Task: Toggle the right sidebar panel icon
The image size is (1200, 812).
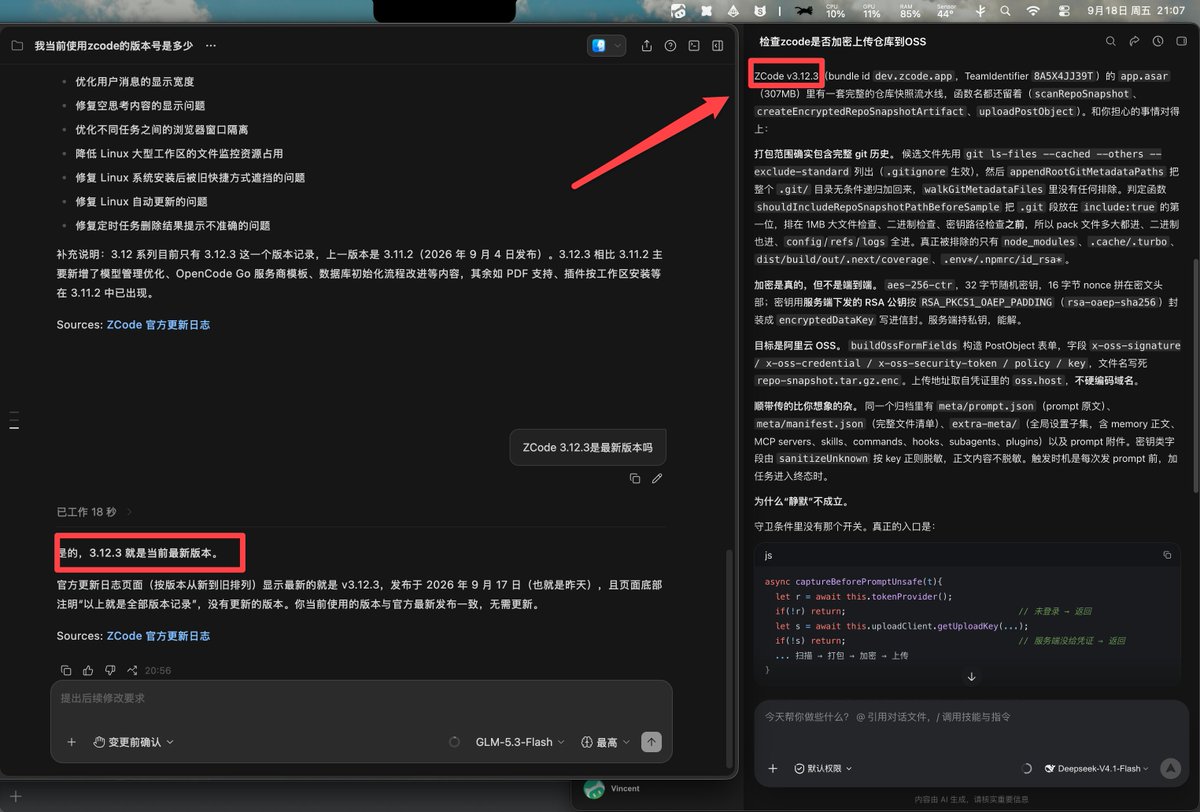Action: point(717,46)
